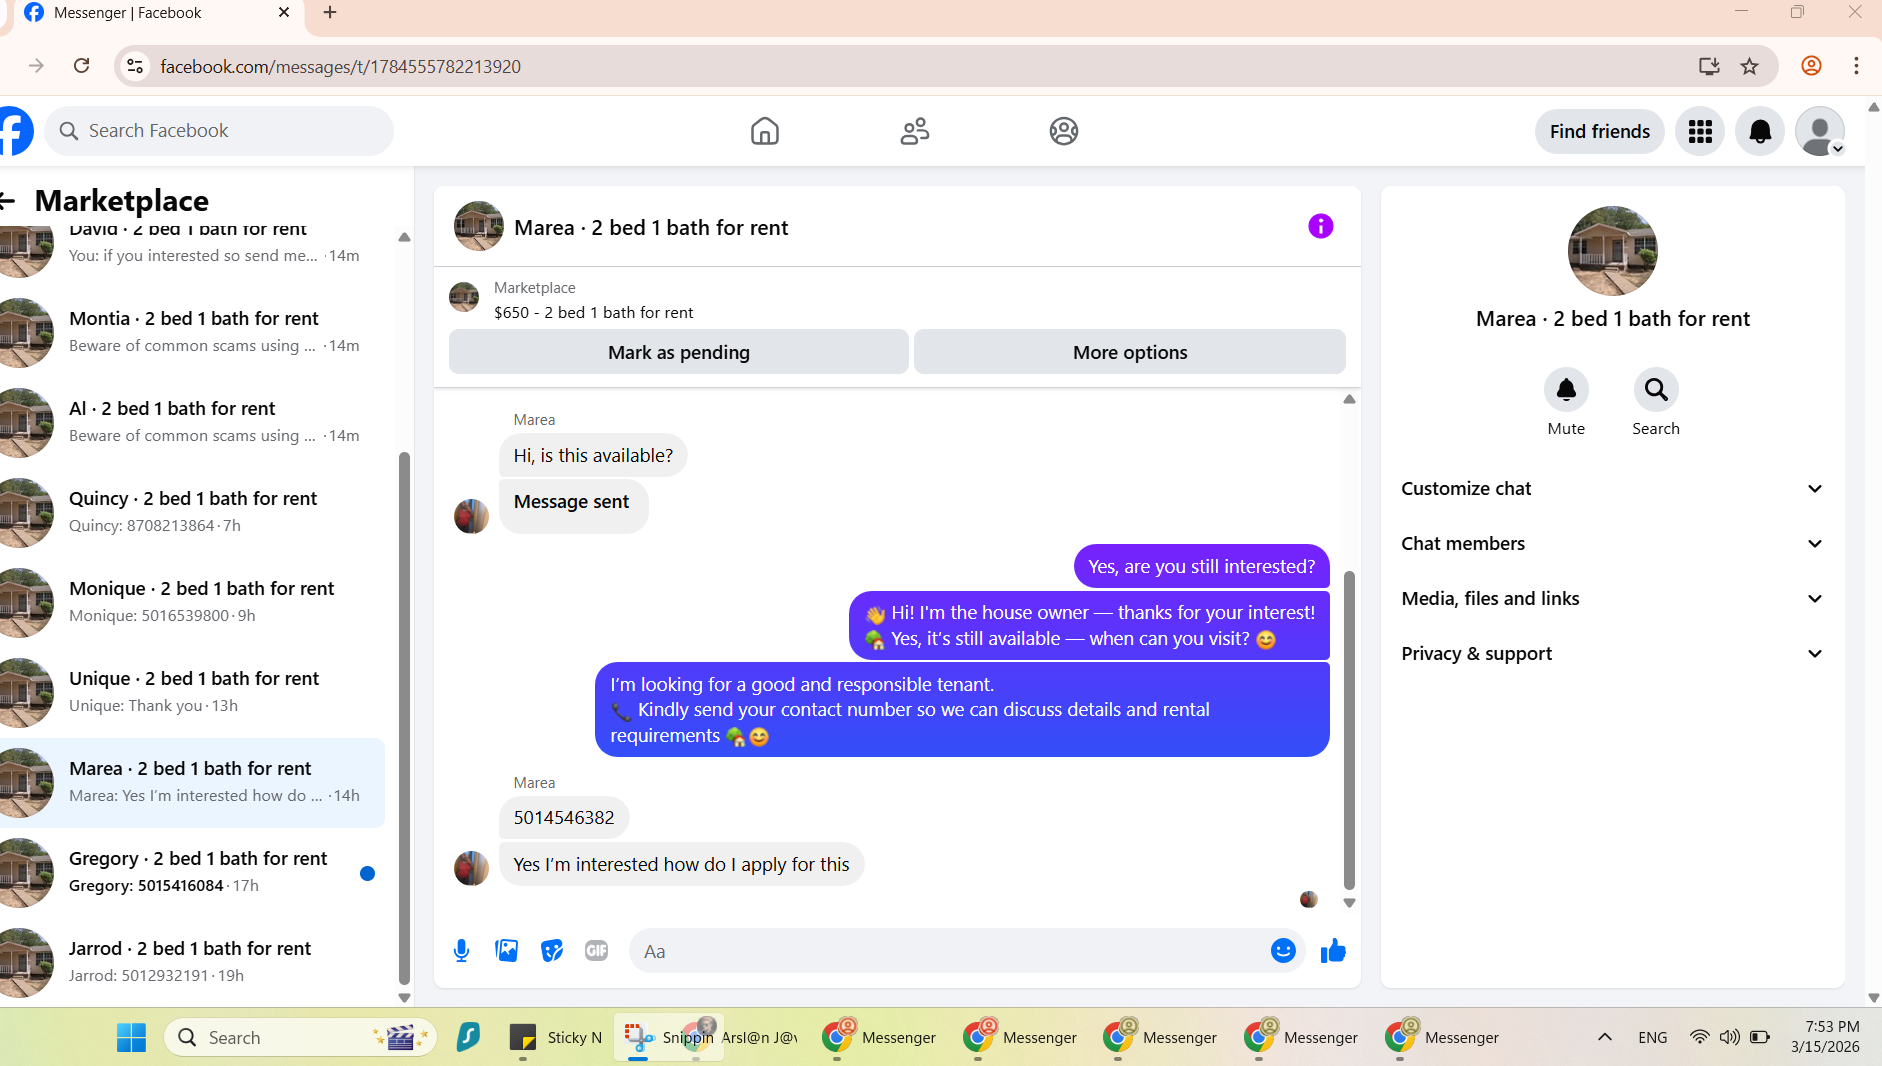The image size is (1882, 1066).
Task: Reload the page in browser
Action: tap(82, 66)
